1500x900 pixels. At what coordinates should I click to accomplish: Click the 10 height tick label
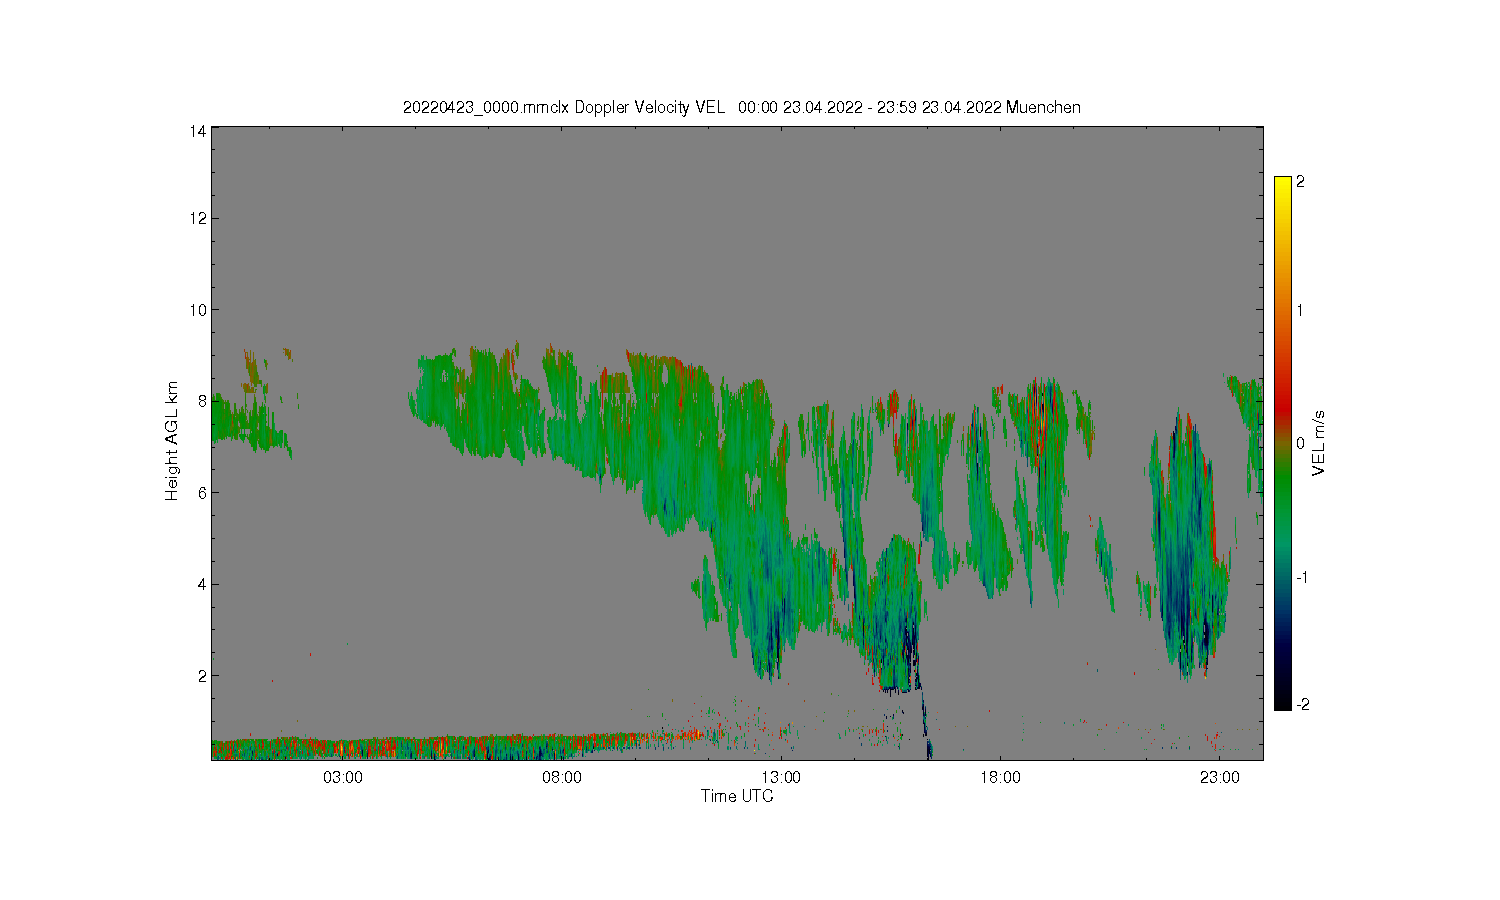199,310
